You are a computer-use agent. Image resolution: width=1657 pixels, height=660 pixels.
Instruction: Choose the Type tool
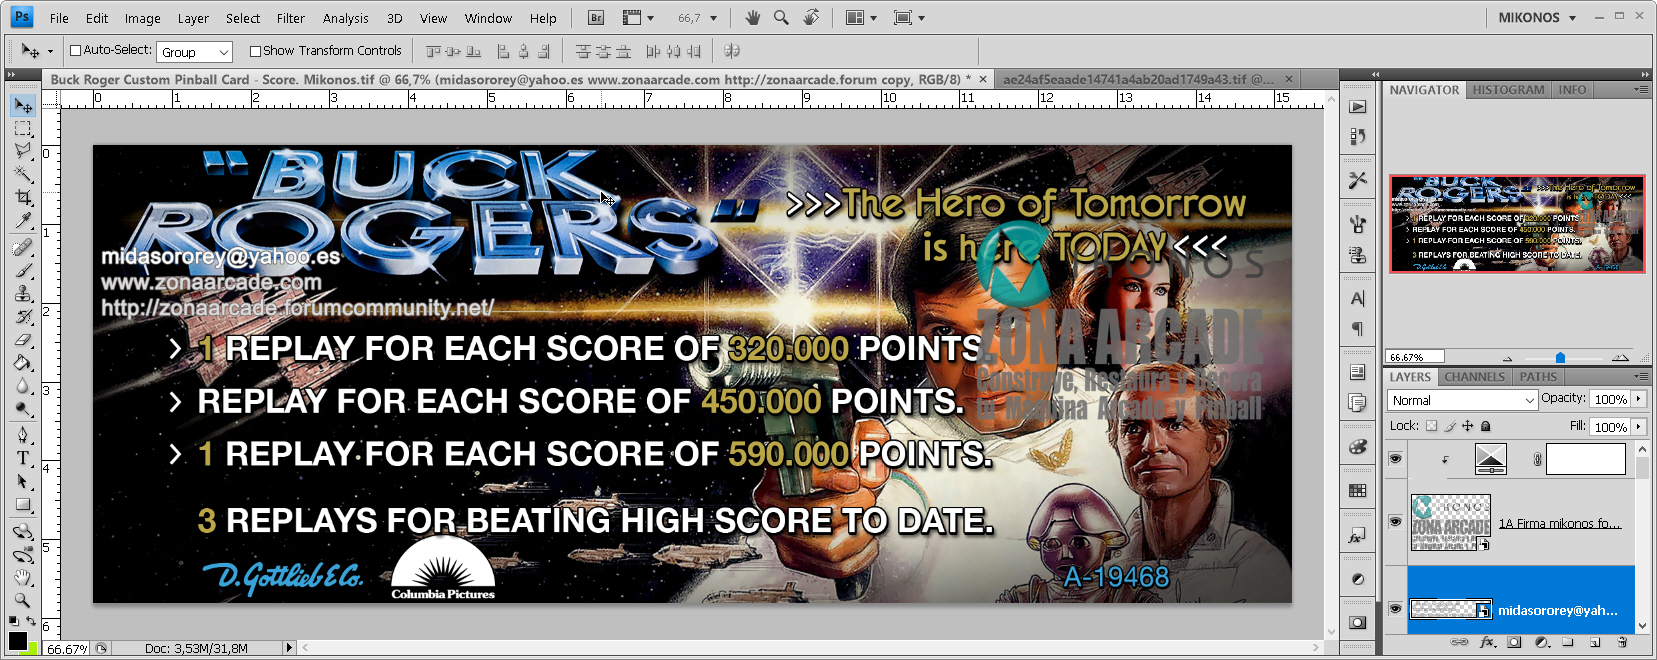coord(22,458)
